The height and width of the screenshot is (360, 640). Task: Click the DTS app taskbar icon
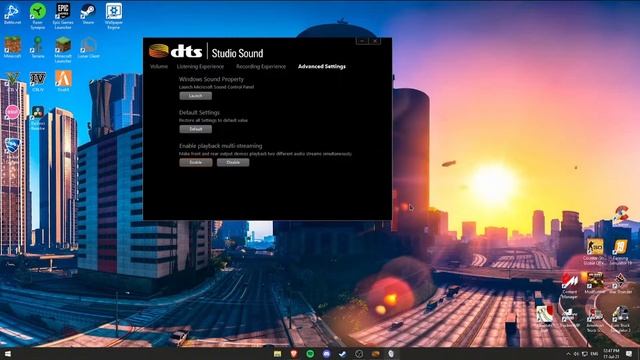[x=376, y=353]
